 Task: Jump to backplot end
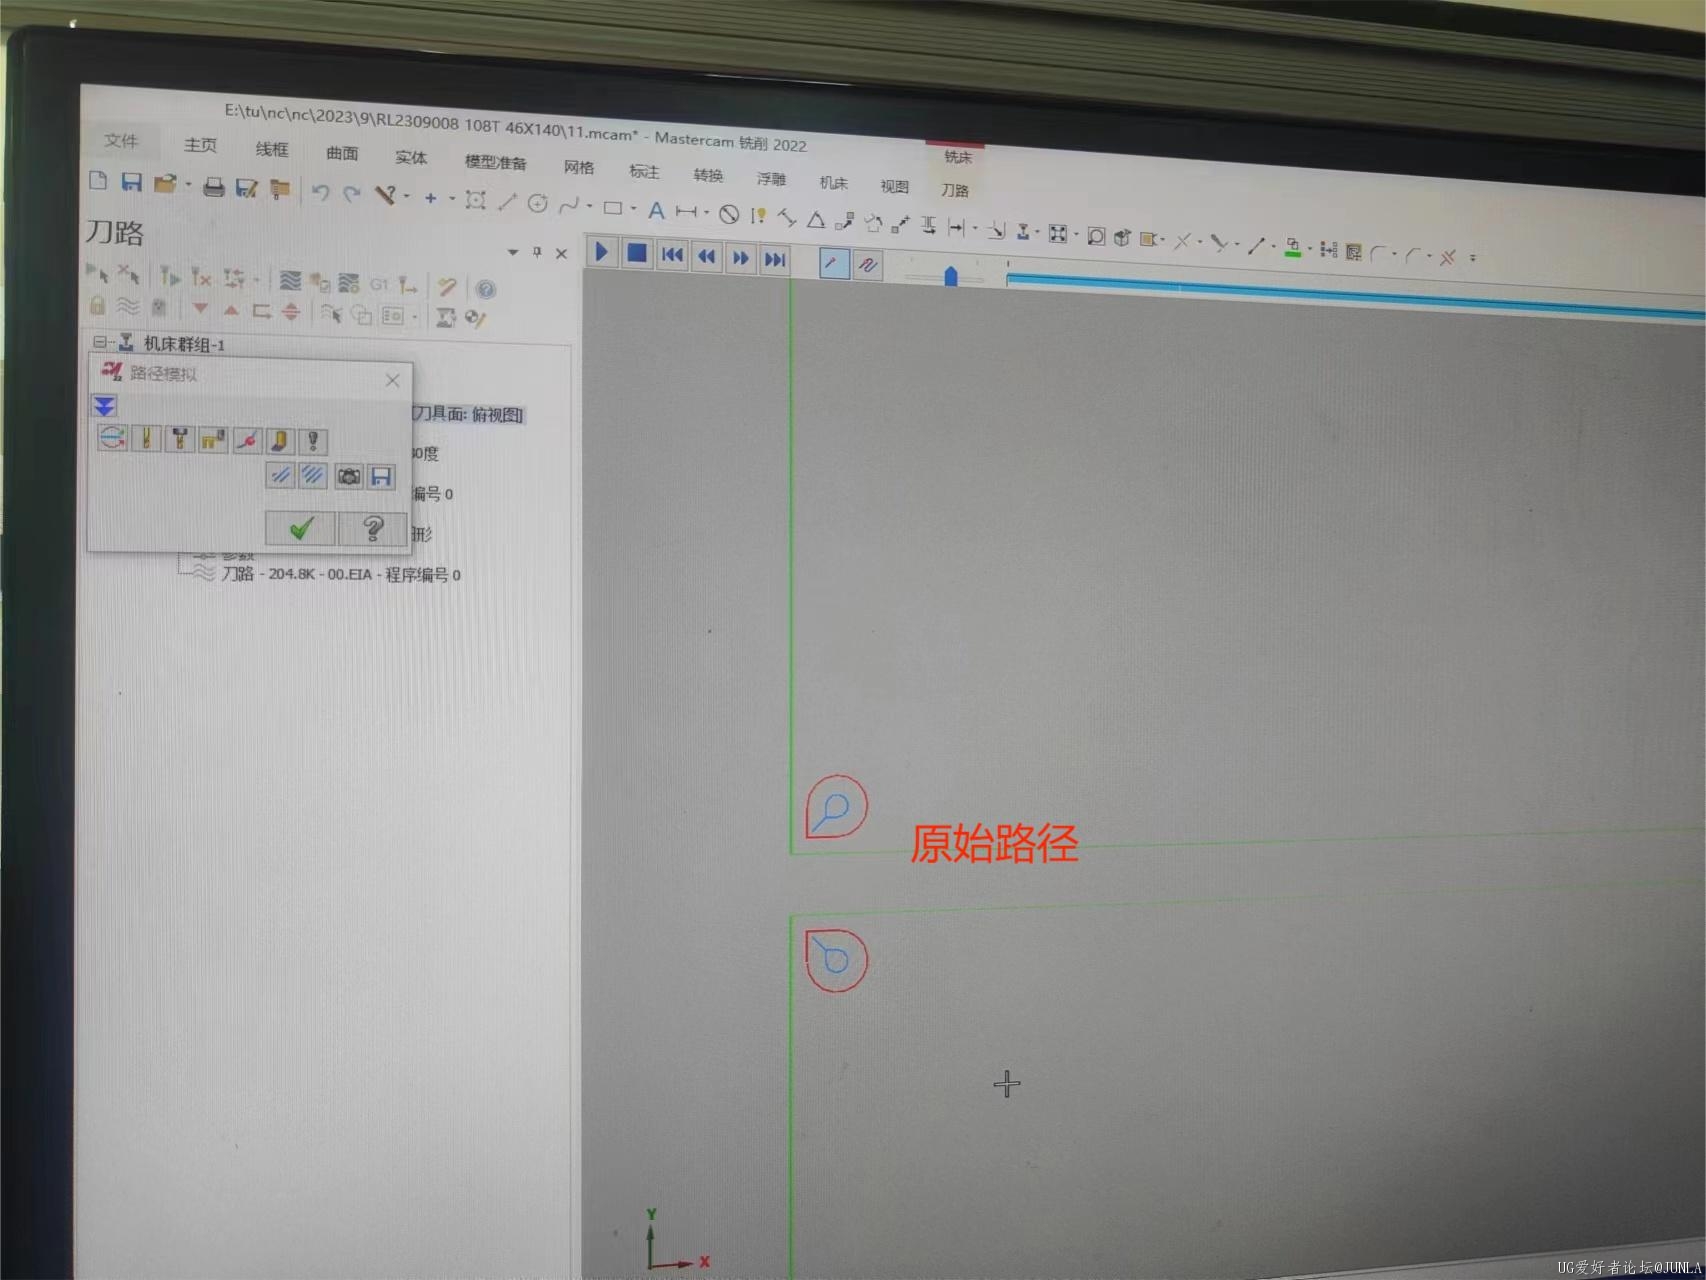(x=775, y=260)
